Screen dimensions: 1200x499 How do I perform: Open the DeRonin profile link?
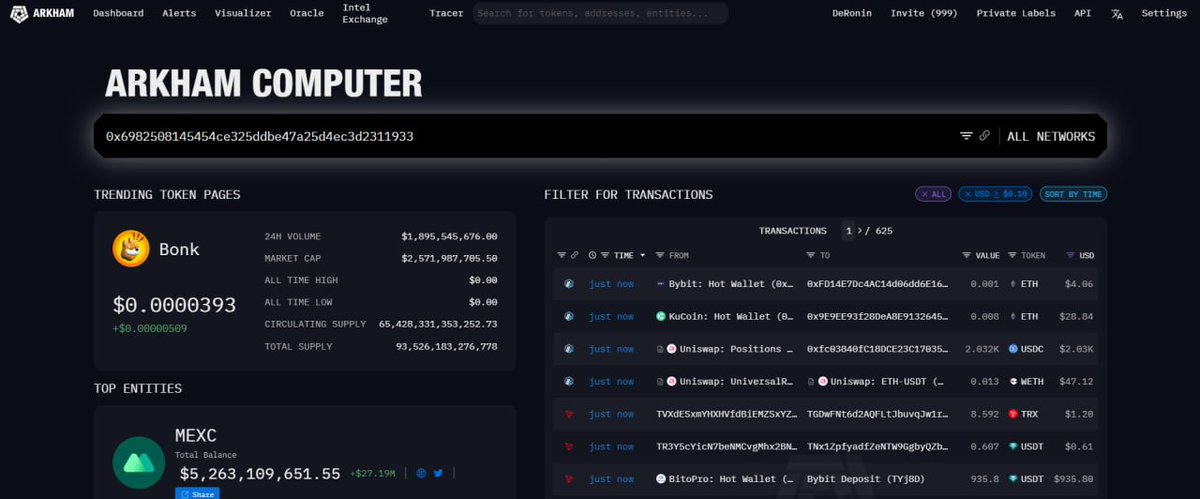point(852,14)
